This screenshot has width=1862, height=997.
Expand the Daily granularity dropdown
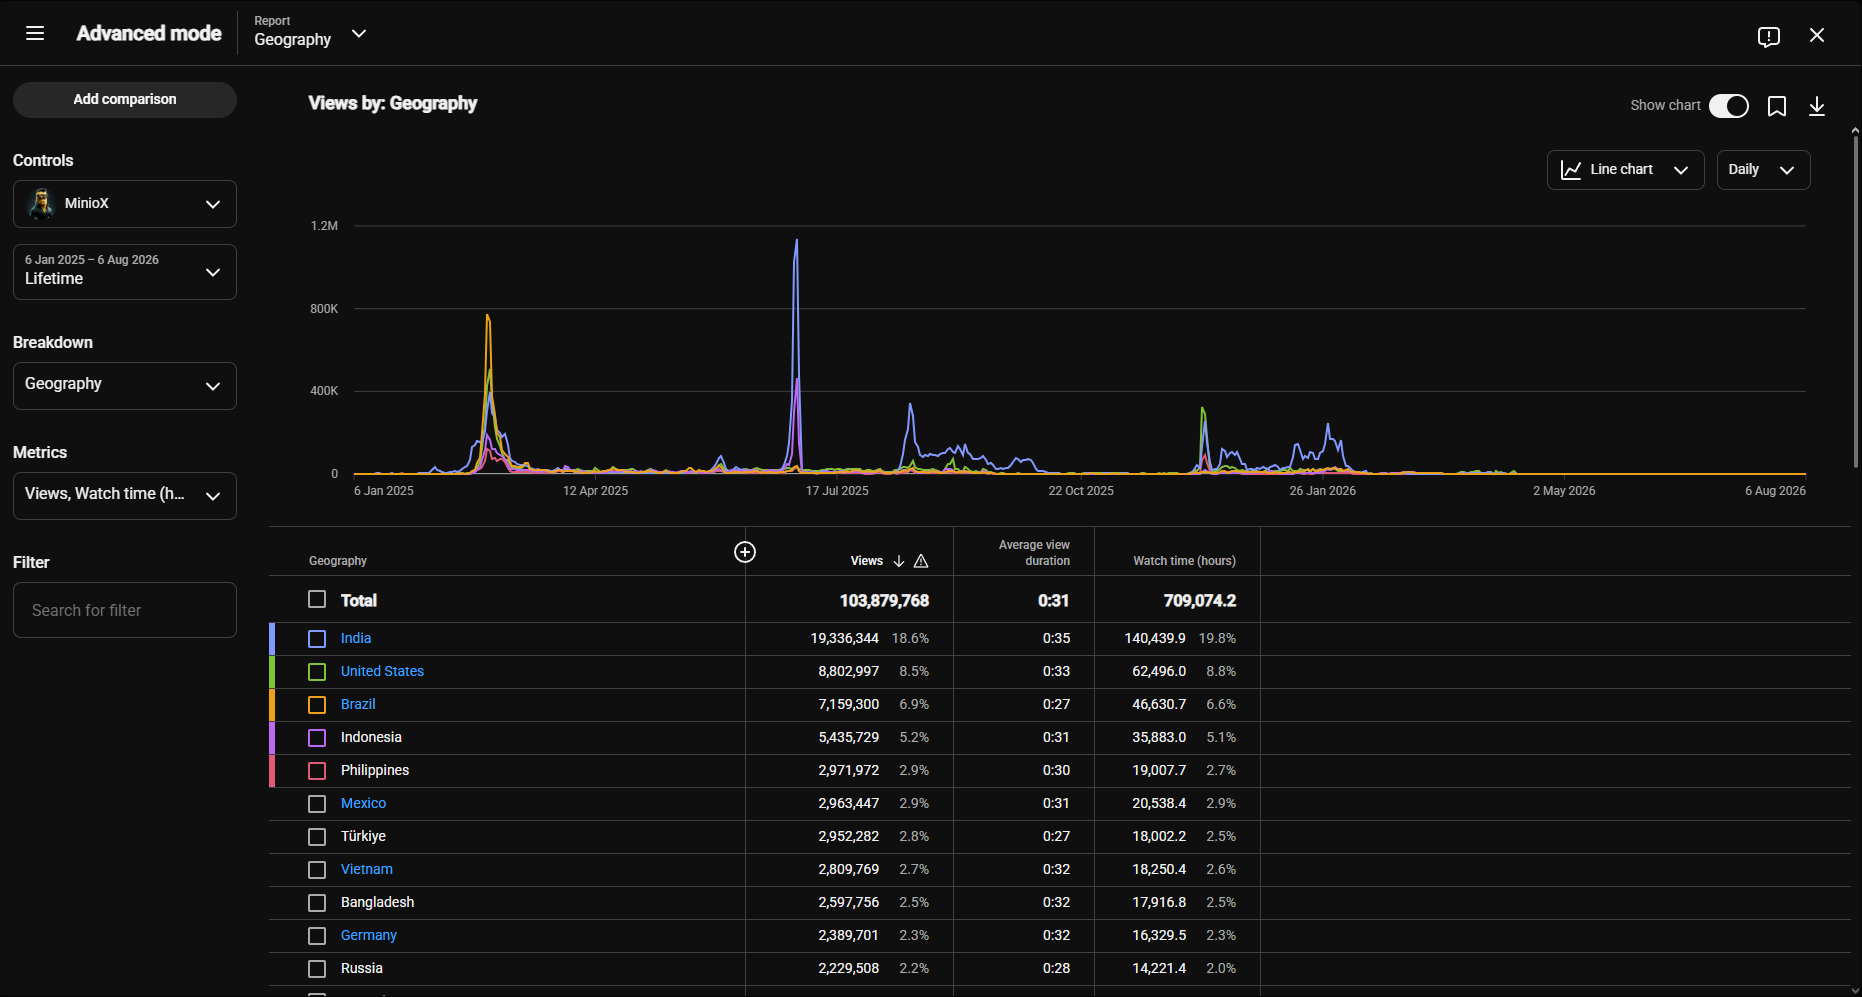(1763, 170)
